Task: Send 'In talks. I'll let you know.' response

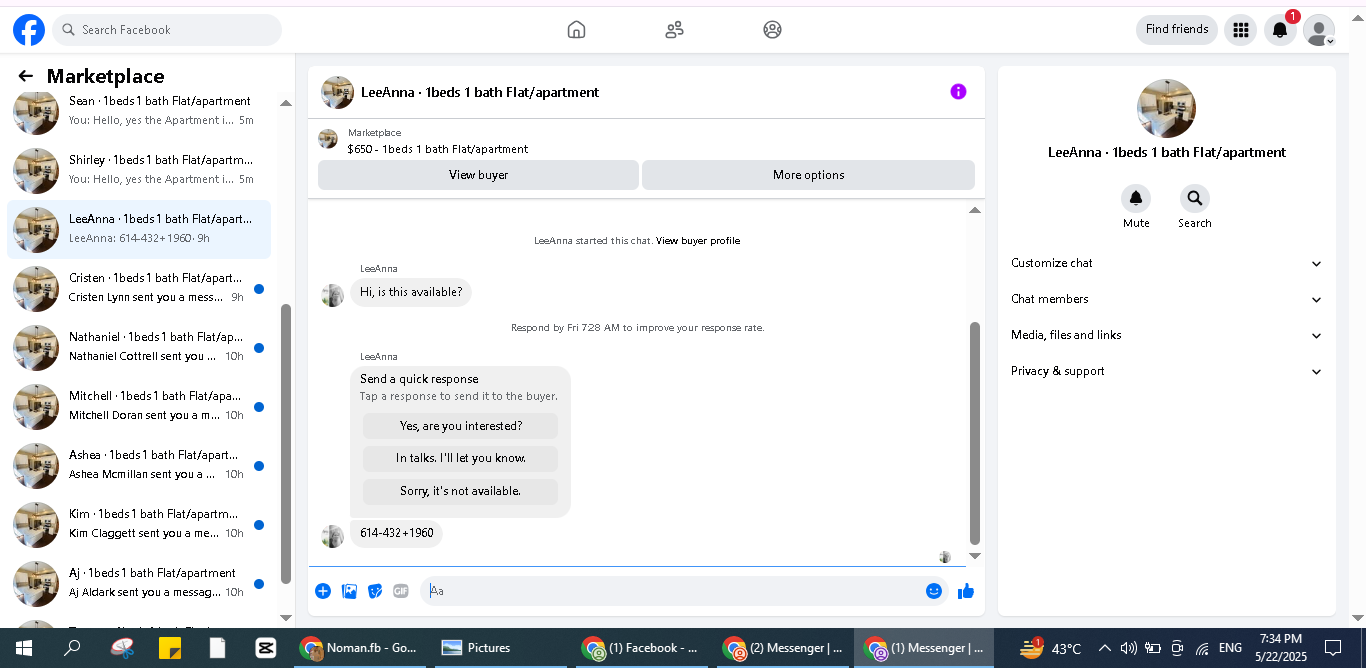Action: [461, 458]
